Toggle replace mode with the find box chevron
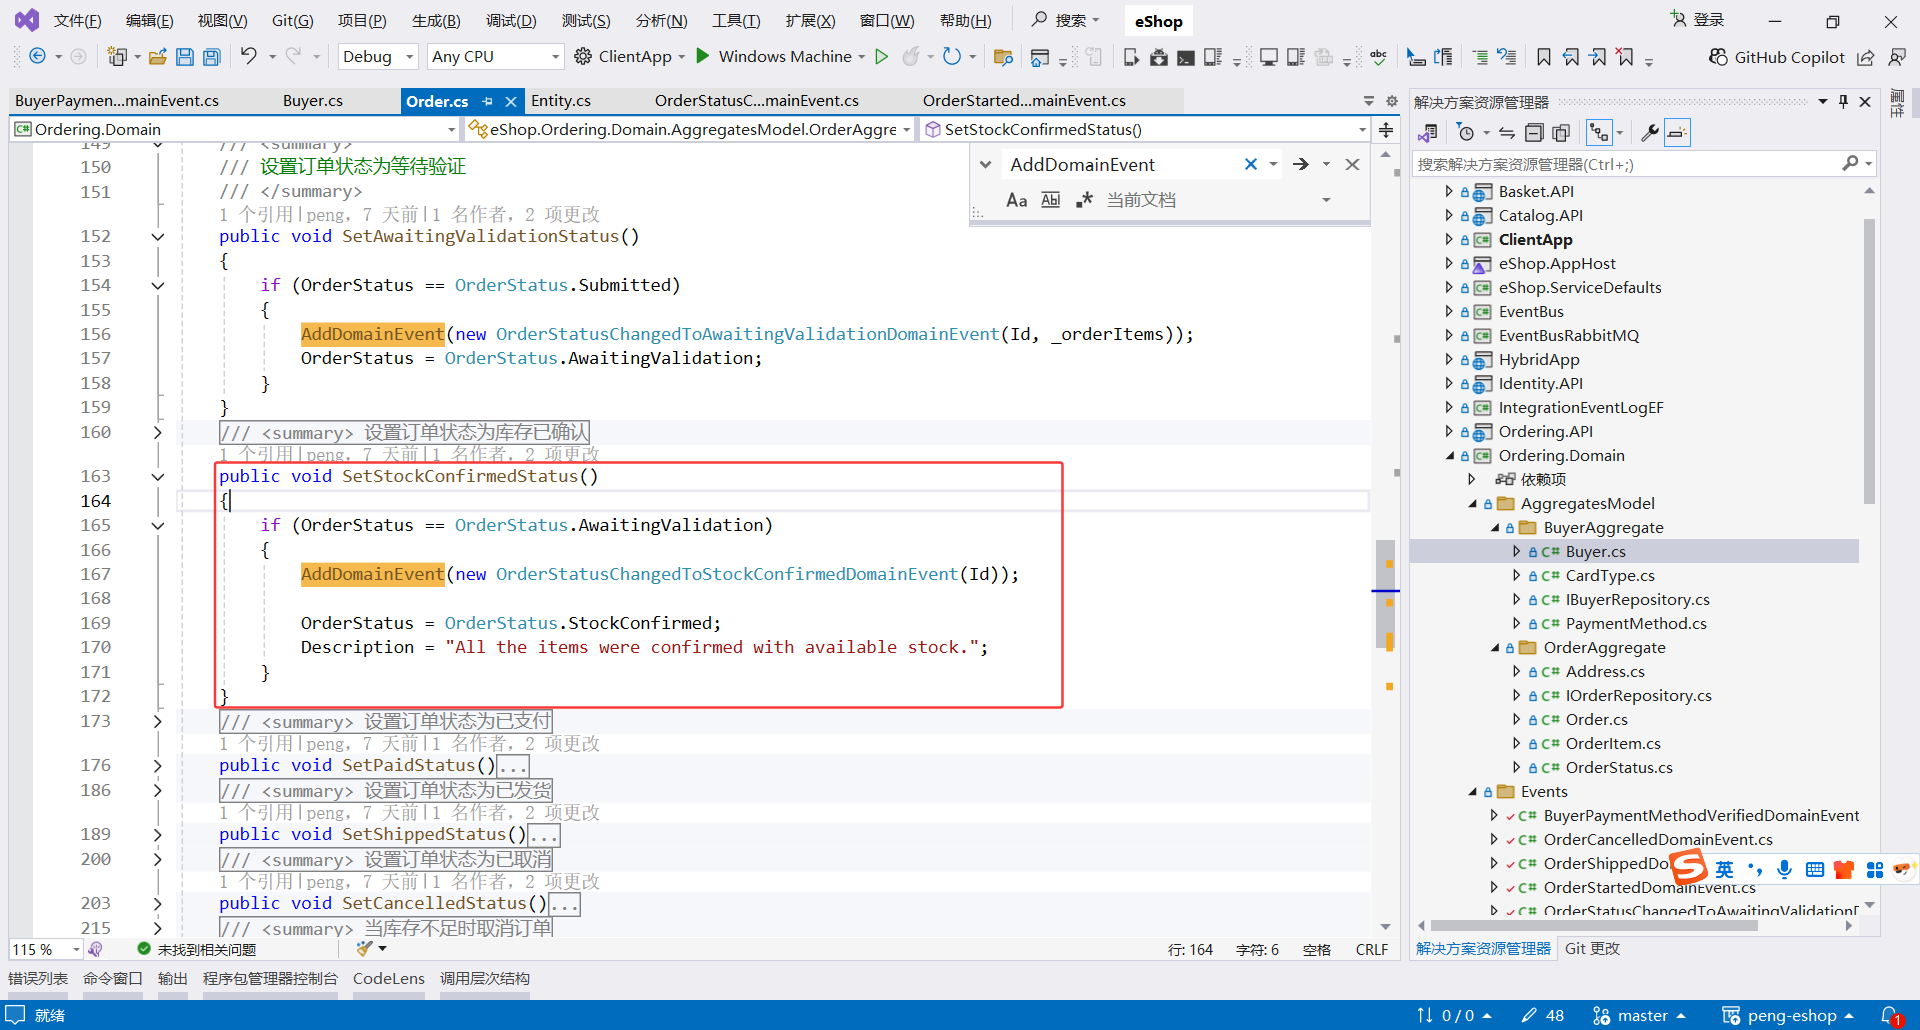The width and height of the screenshot is (1920, 1030). point(985,164)
